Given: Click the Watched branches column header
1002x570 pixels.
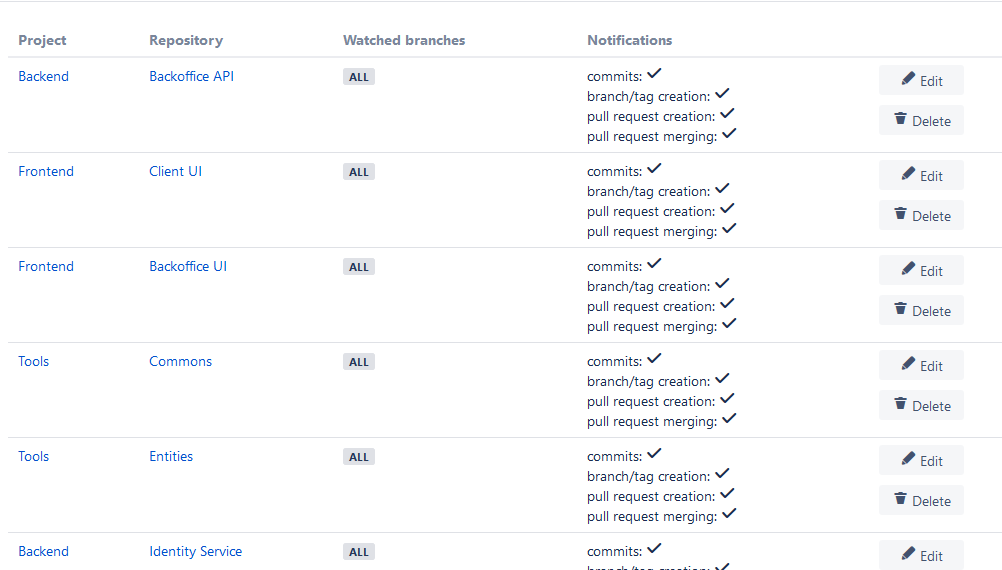Looking at the screenshot, I should coord(404,41).
